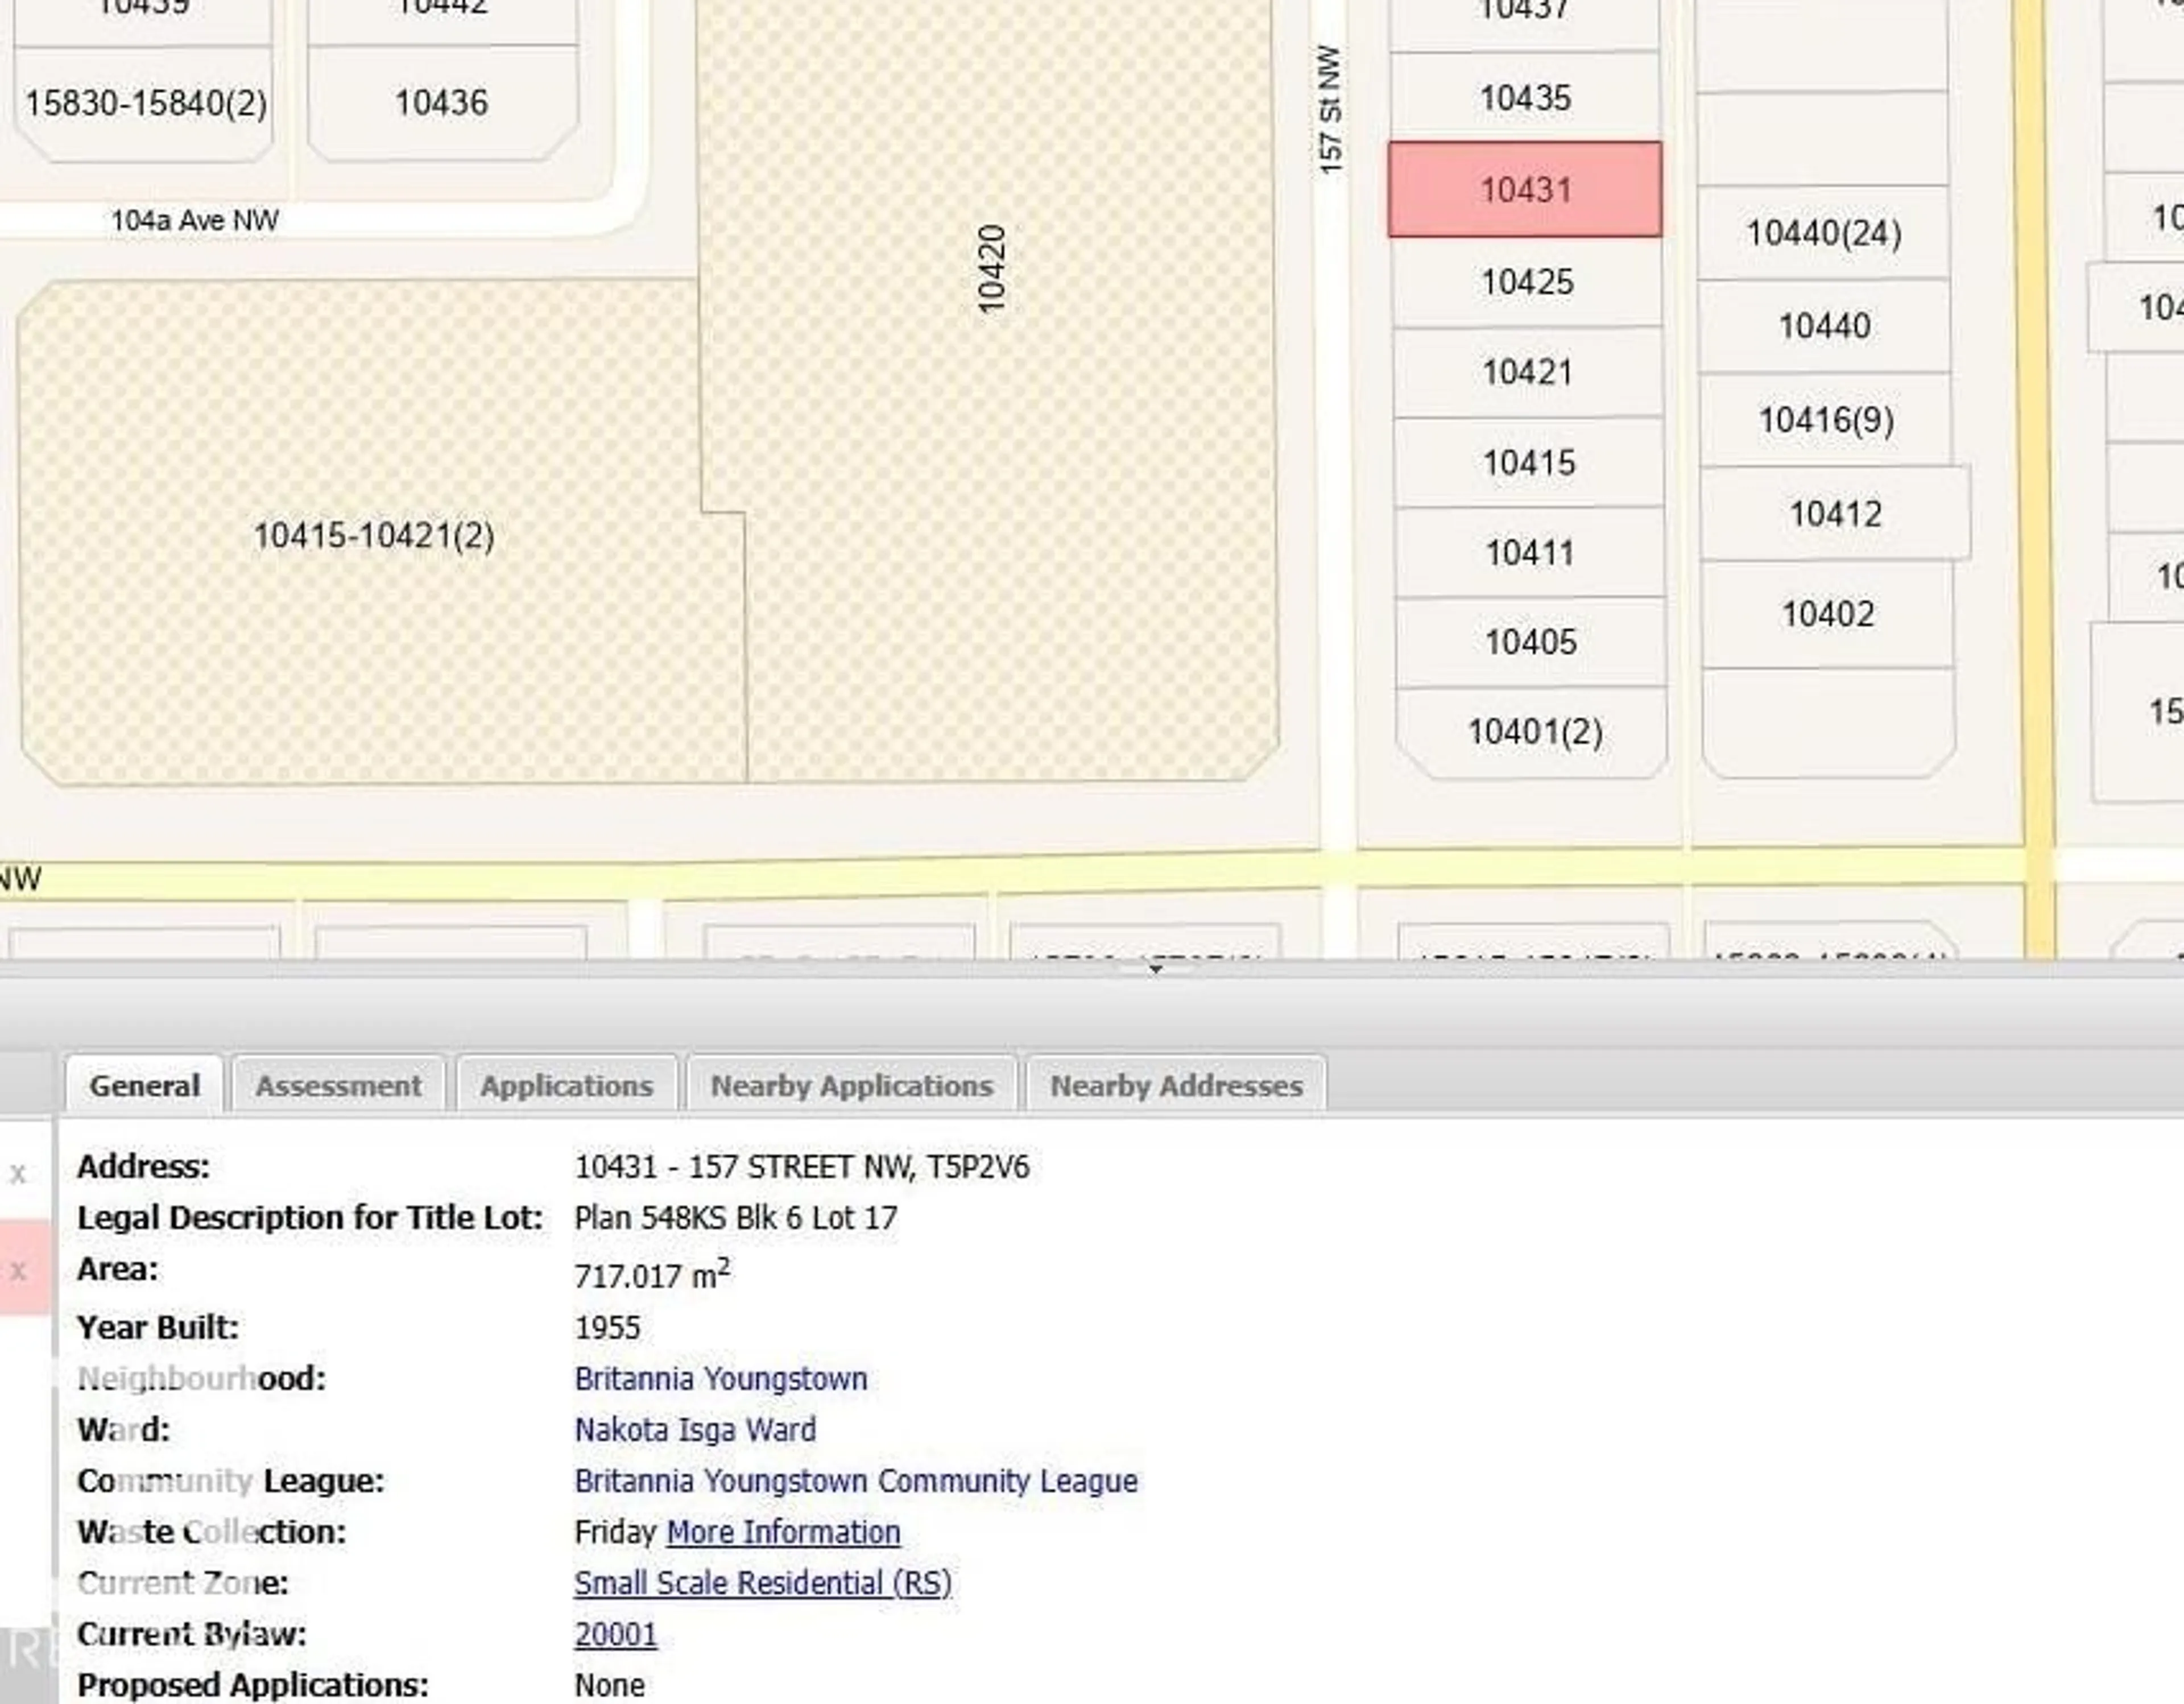The image size is (2184, 1704).
Task: Open the Nakota Isga Ward link
Action: pyautogui.click(x=696, y=1430)
